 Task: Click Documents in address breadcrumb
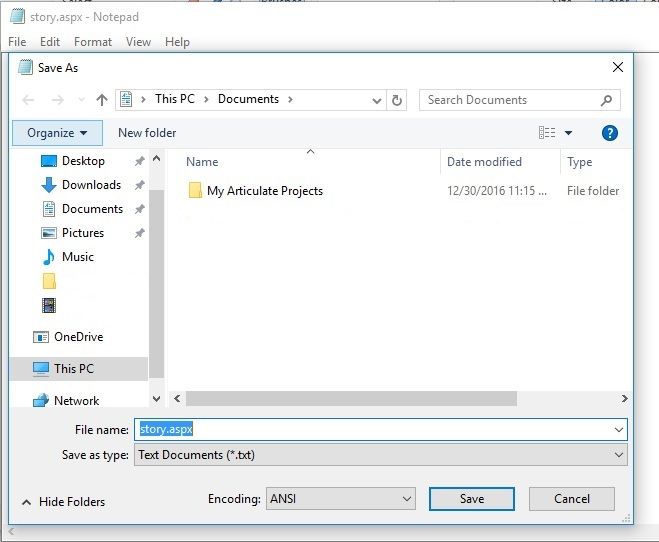tap(248, 99)
